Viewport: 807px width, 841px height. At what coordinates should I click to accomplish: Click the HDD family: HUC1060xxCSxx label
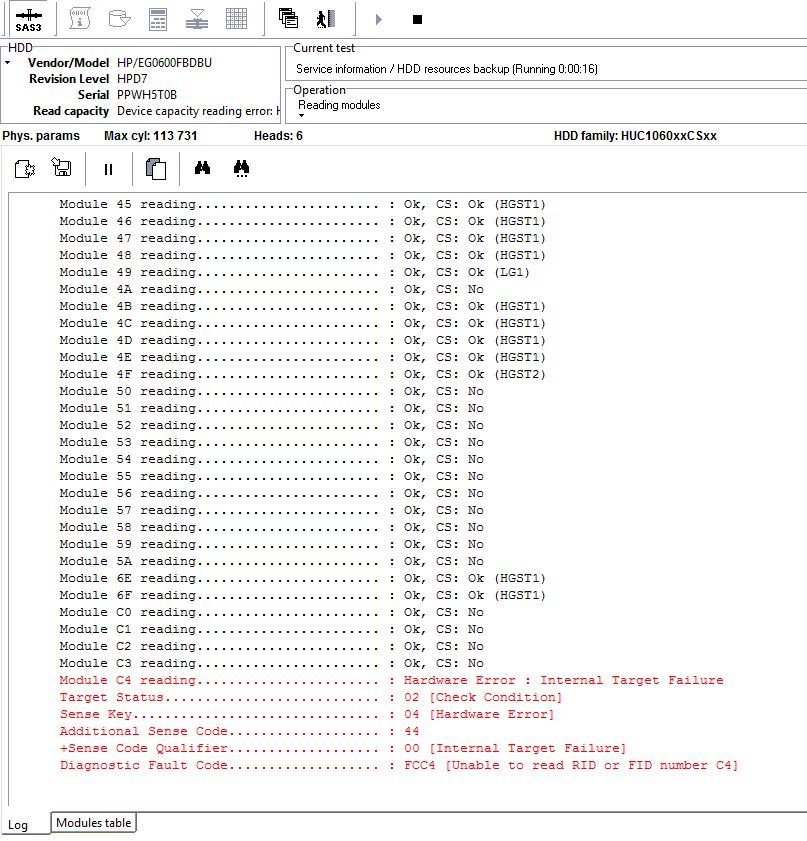pyautogui.click(x=635, y=136)
